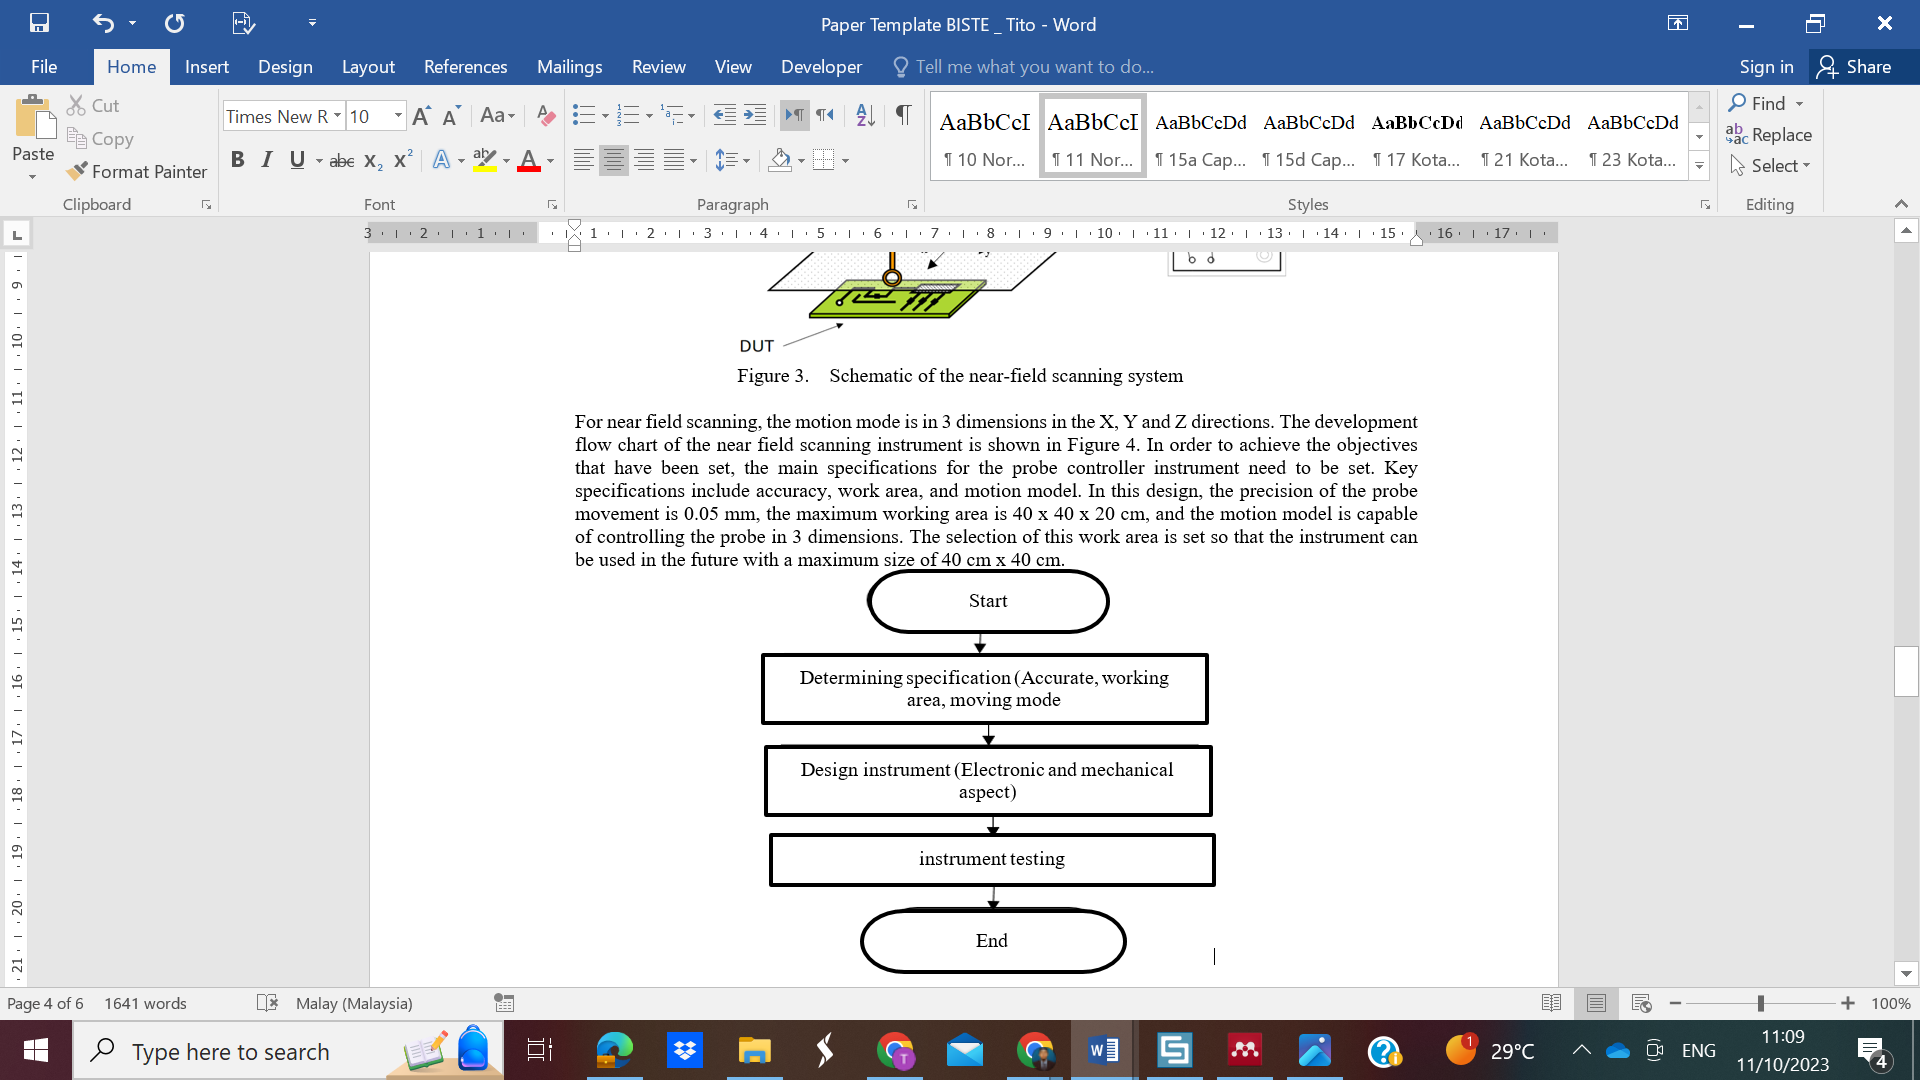
Task: Click the Increase Indent icon
Action: tap(755, 116)
